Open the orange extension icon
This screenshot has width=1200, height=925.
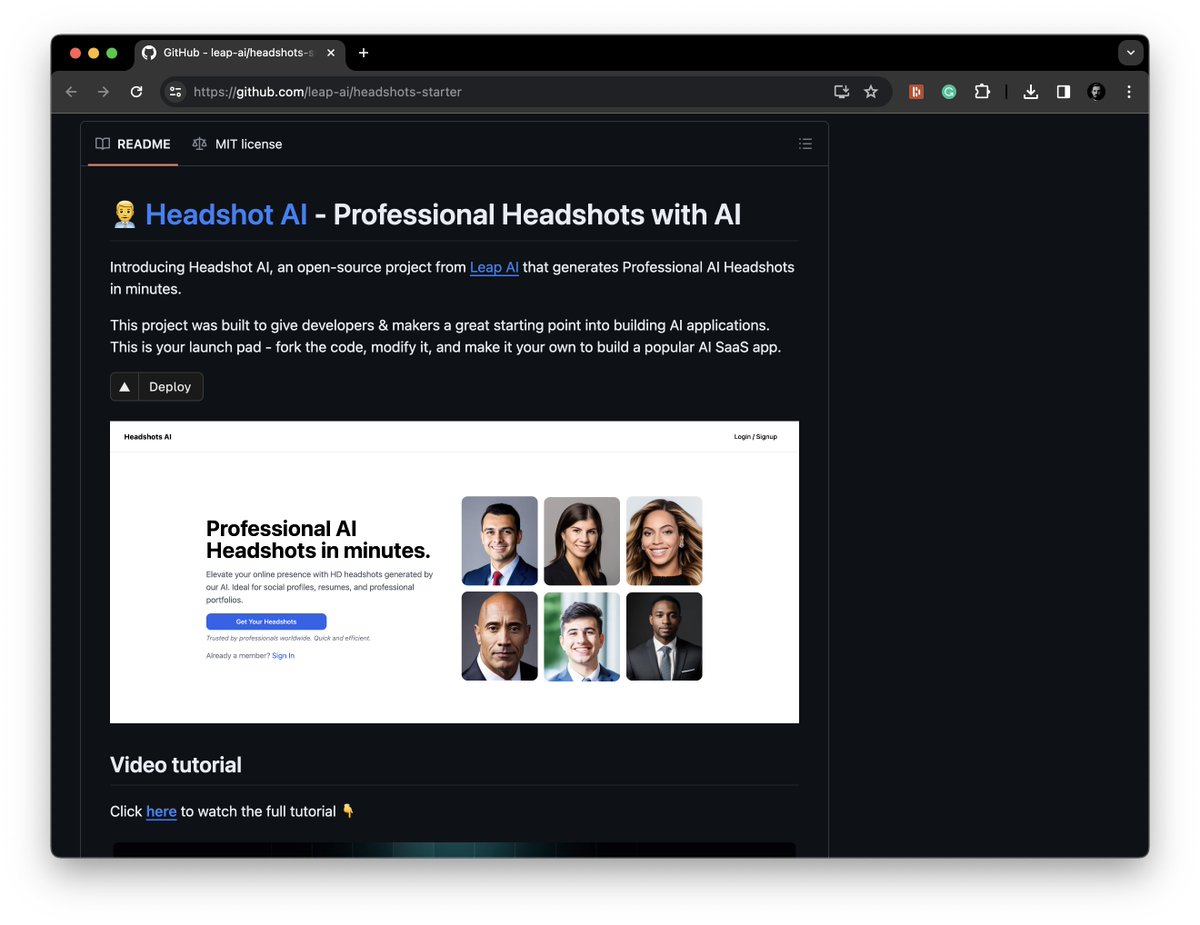tap(916, 92)
